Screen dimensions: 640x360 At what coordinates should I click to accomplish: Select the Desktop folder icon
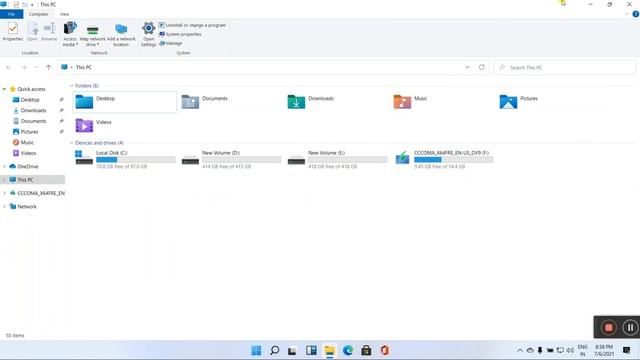coord(84,102)
